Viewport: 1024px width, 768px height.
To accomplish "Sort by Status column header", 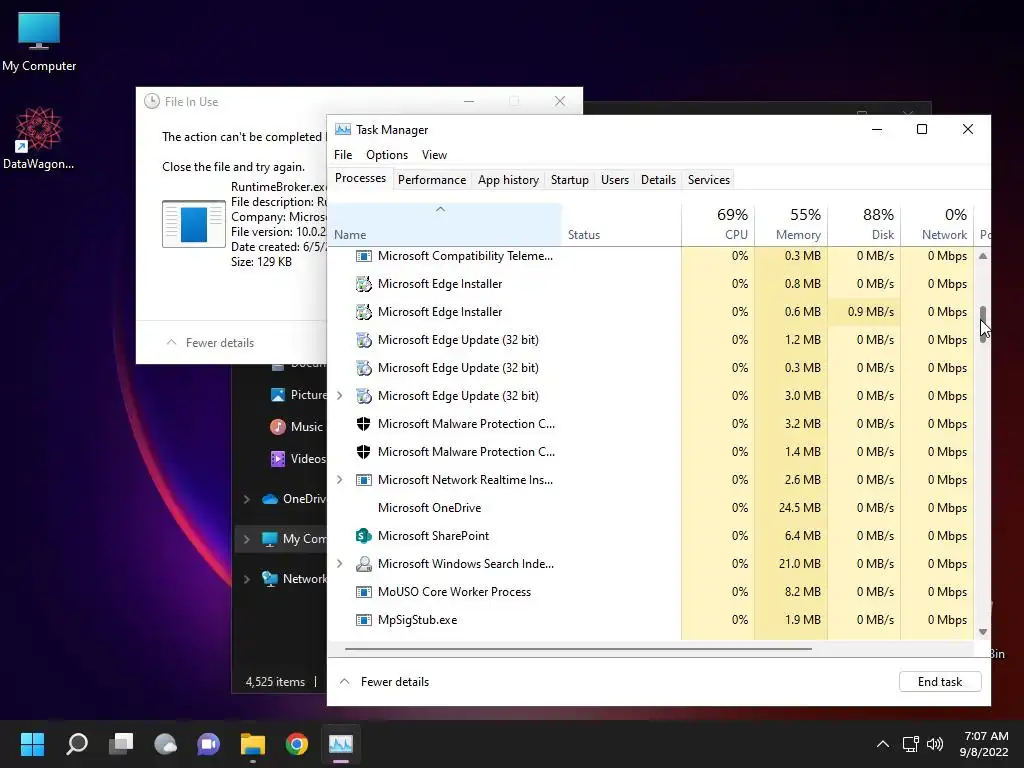I will coord(622,224).
